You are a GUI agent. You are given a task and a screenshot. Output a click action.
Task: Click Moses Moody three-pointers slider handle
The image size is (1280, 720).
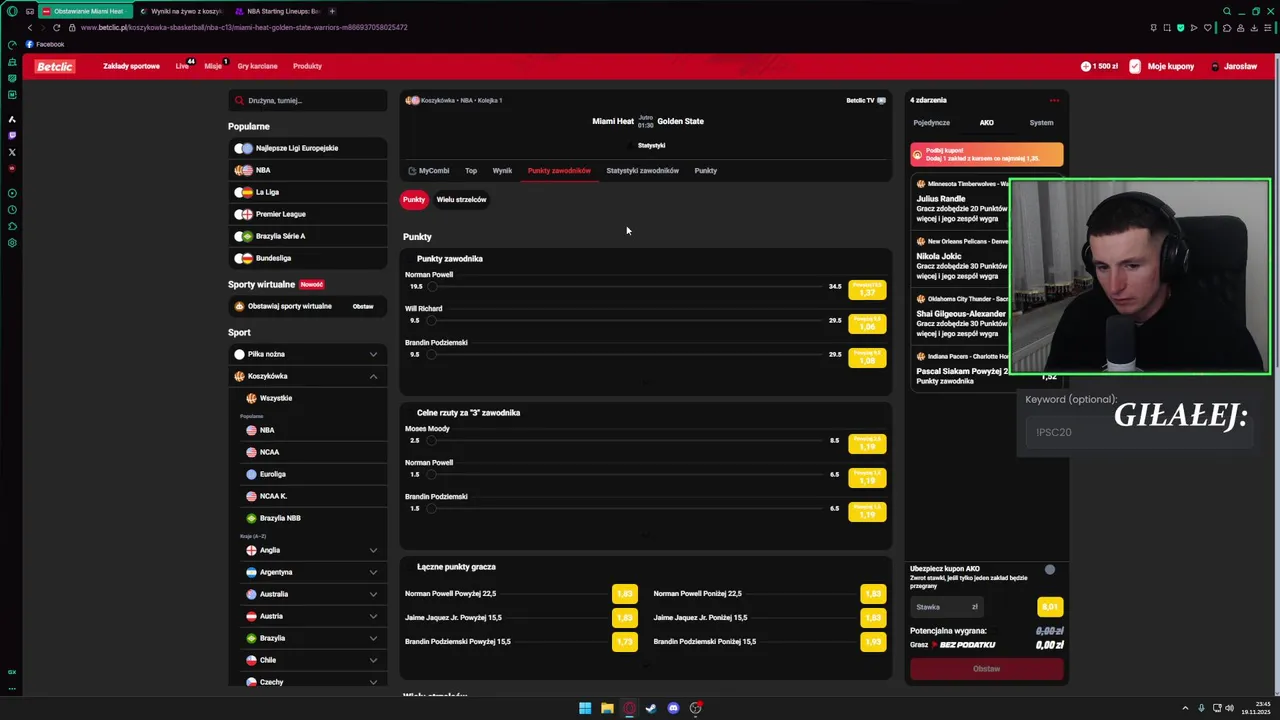pyautogui.click(x=432, y=441)
